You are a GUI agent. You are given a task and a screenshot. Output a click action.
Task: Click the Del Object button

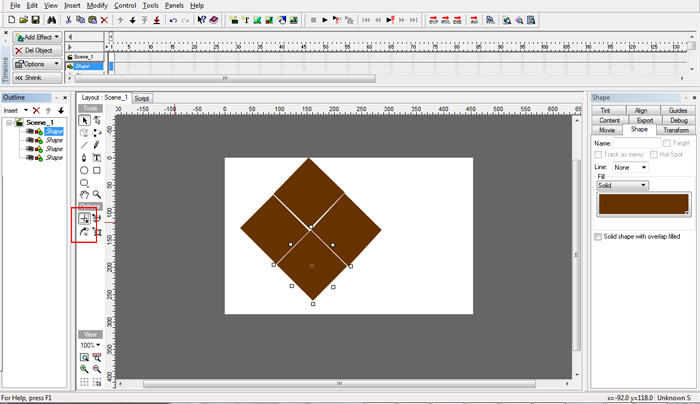coord(36,50)
